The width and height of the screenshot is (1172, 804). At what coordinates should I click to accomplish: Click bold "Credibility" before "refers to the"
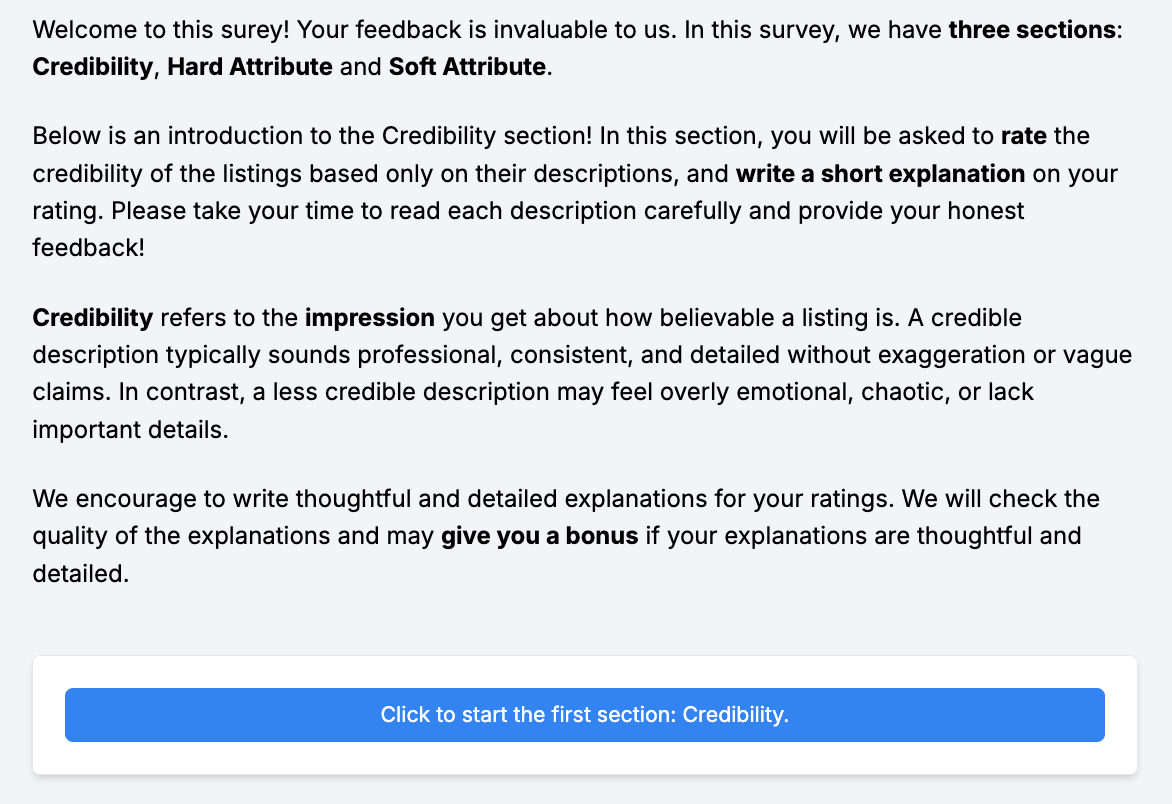pyautogui.click(x=93, y=318)
